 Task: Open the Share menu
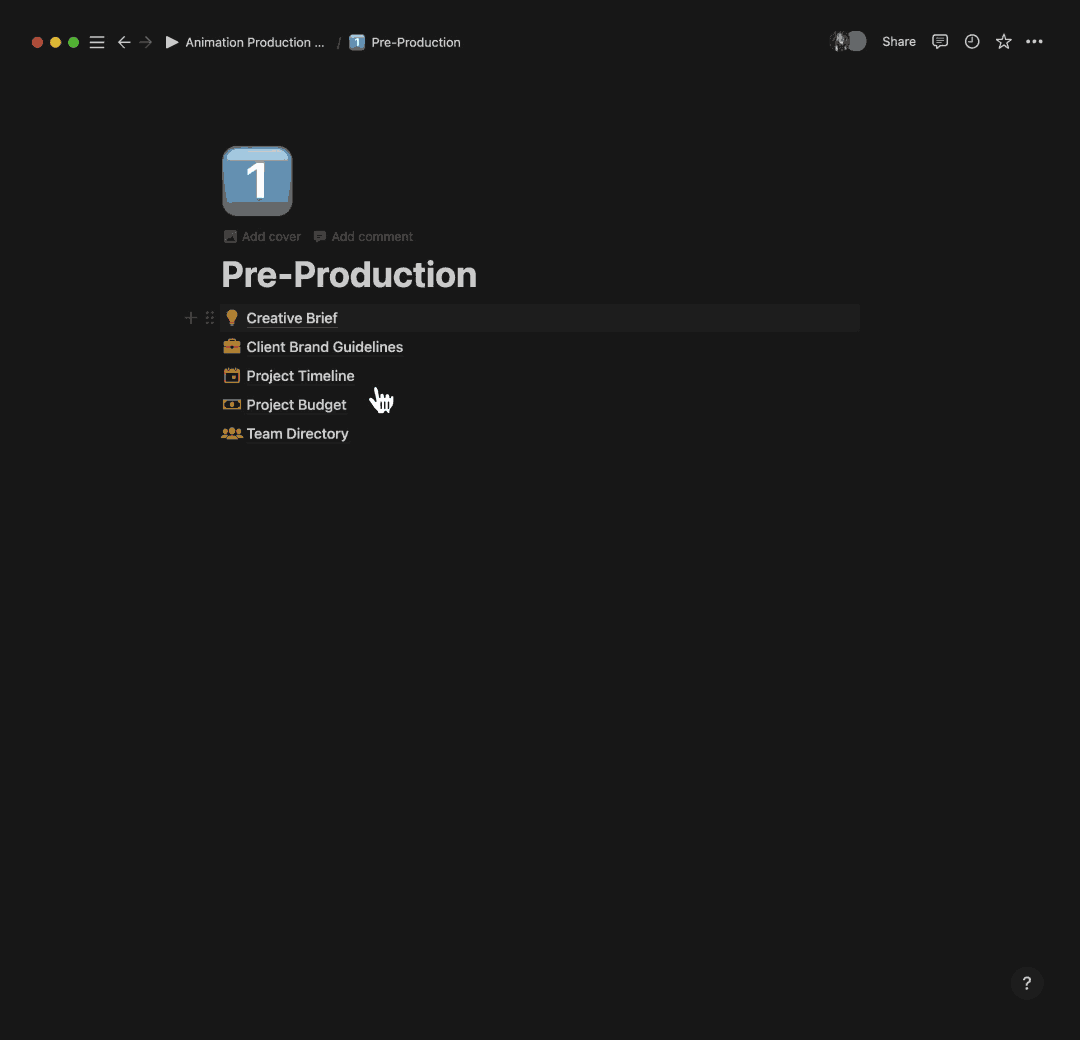tap(899, 41)
